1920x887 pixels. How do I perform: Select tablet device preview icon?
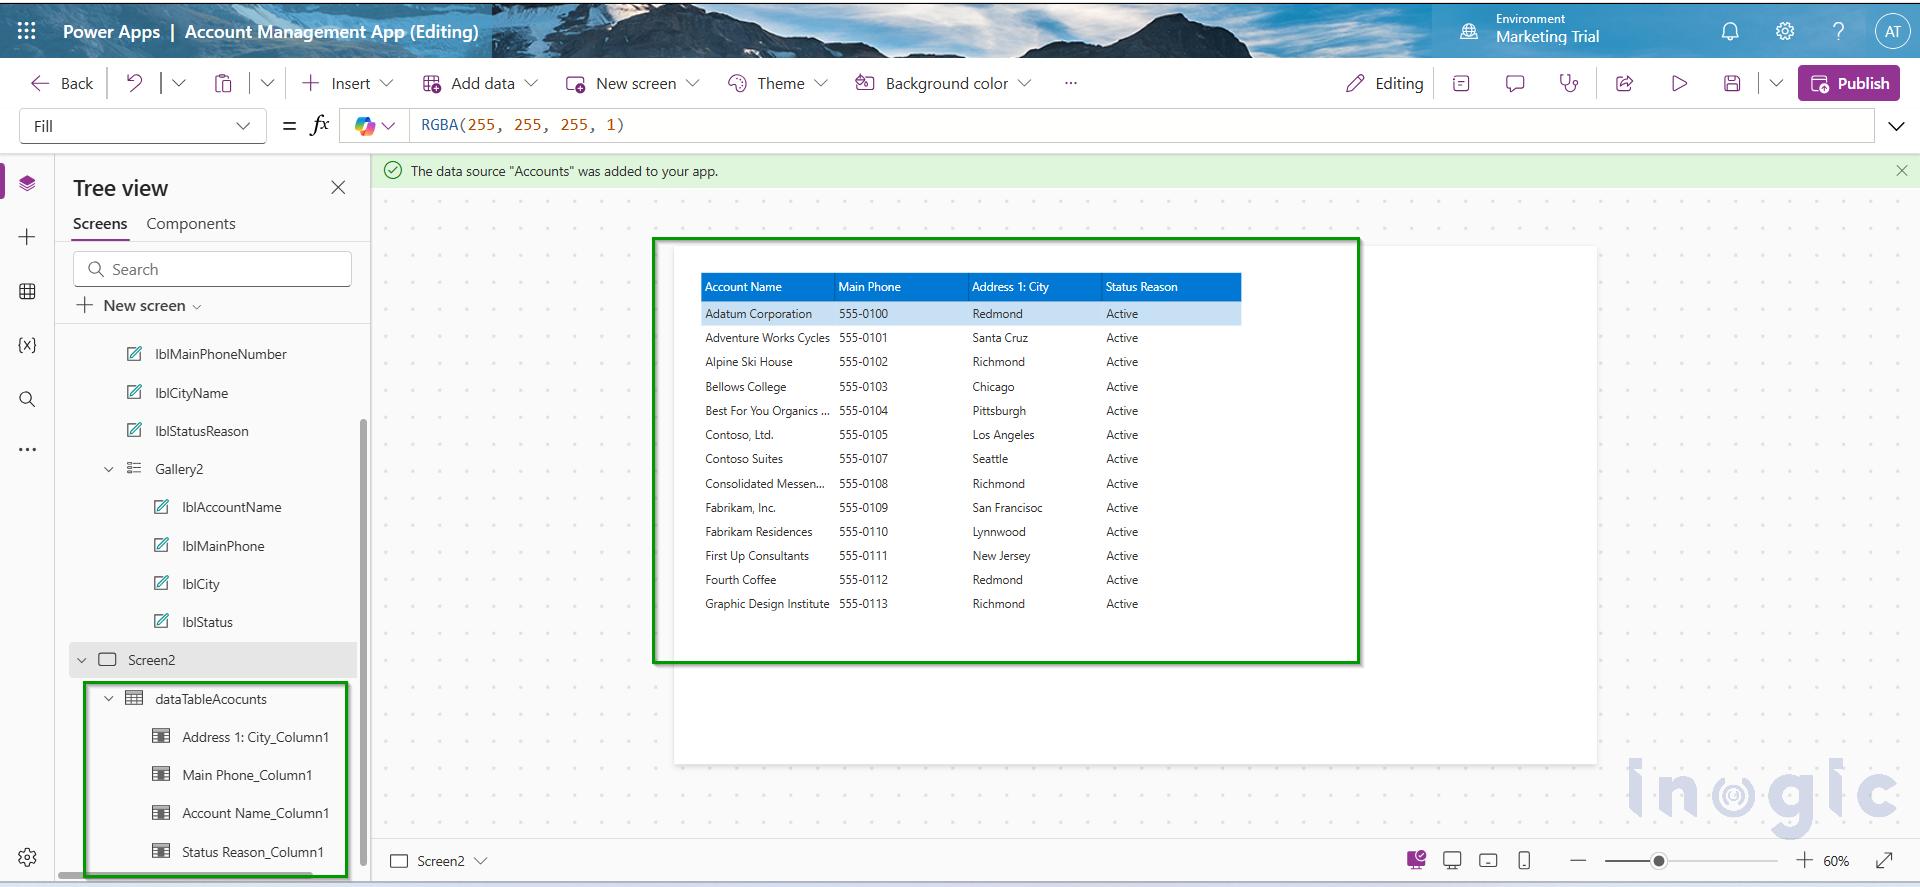pos(1488,860)
